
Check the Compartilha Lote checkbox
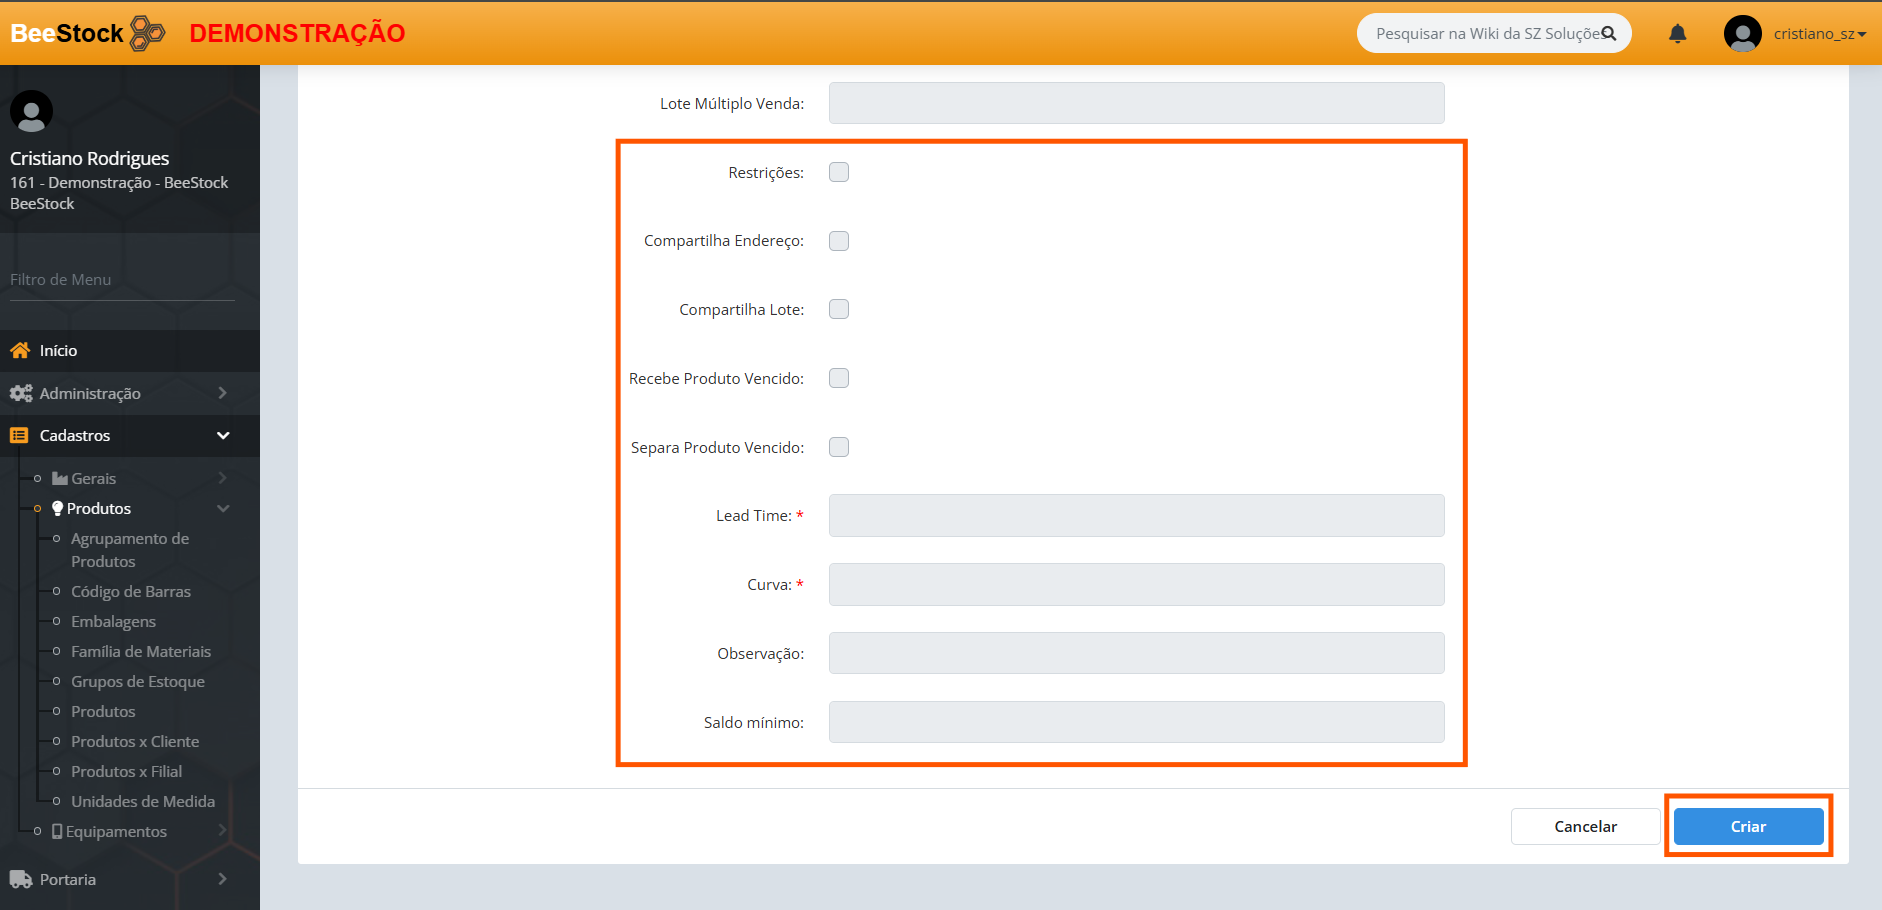click(839, 309)
